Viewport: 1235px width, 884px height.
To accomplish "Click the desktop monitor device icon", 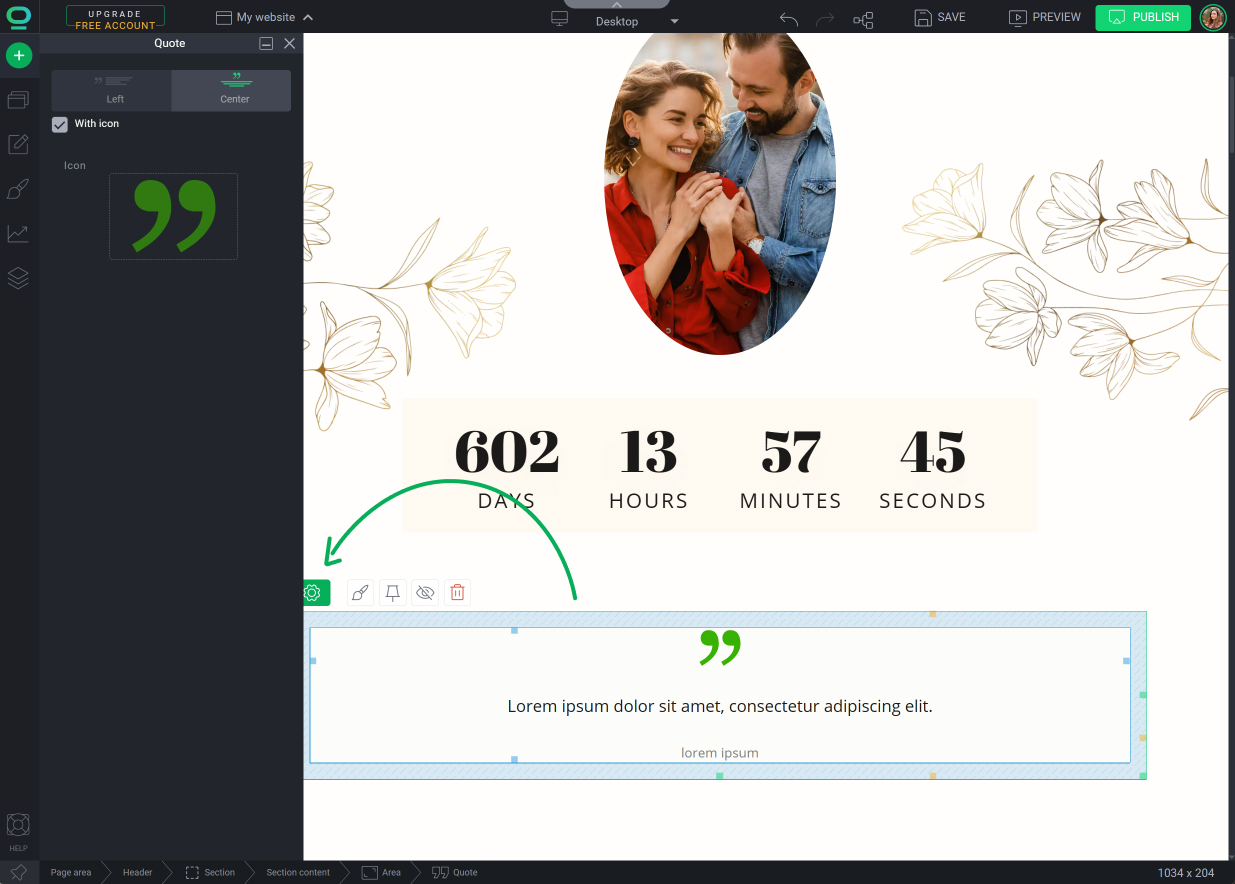I will click(560, 19).
